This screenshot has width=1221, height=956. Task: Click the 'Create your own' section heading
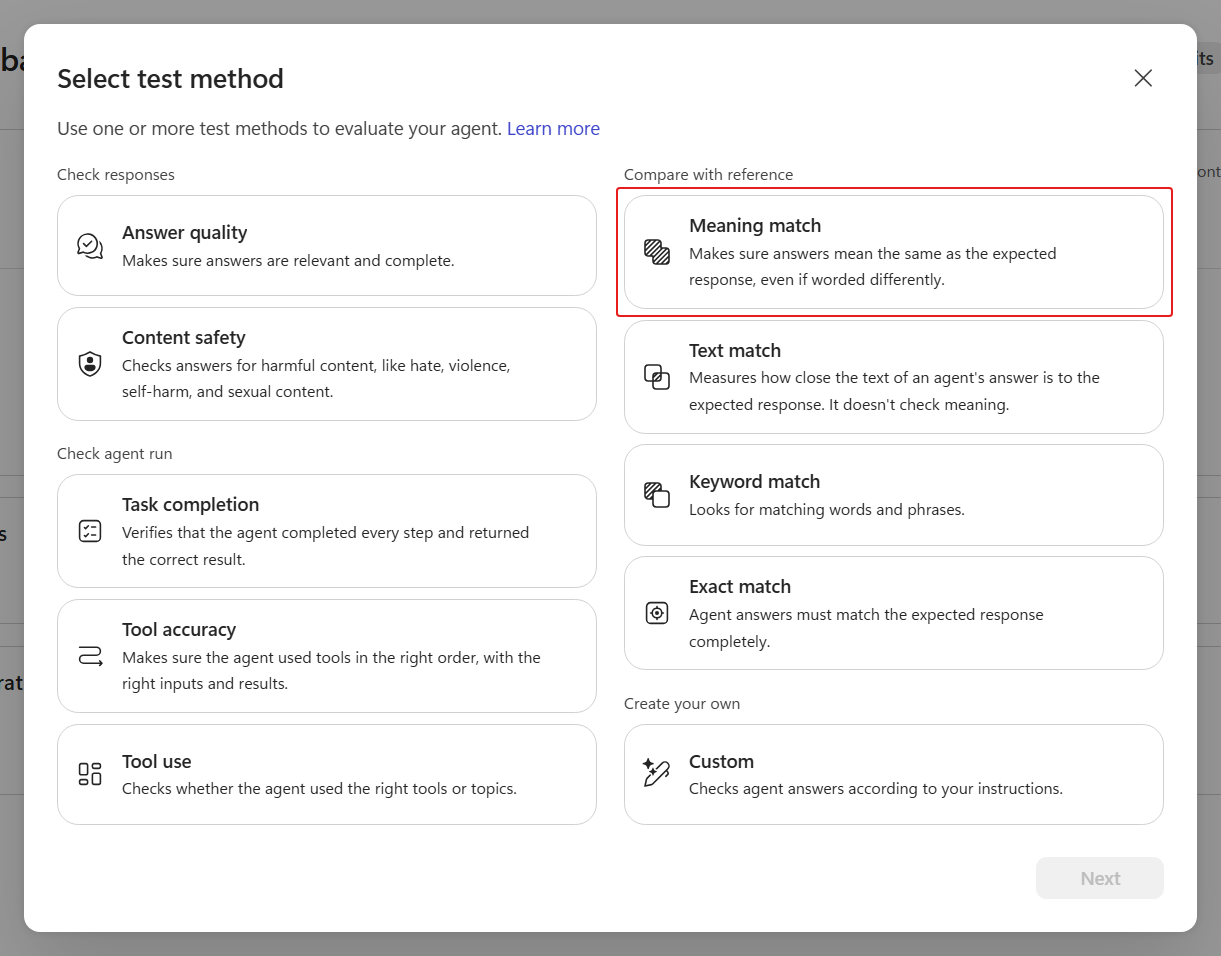point(682,704)
